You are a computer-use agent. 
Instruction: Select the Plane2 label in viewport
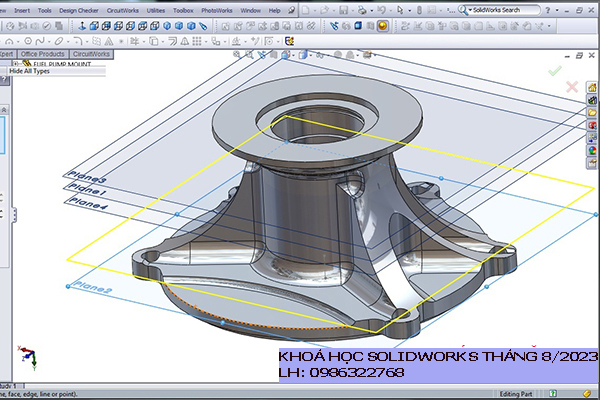tap(92, 287)
